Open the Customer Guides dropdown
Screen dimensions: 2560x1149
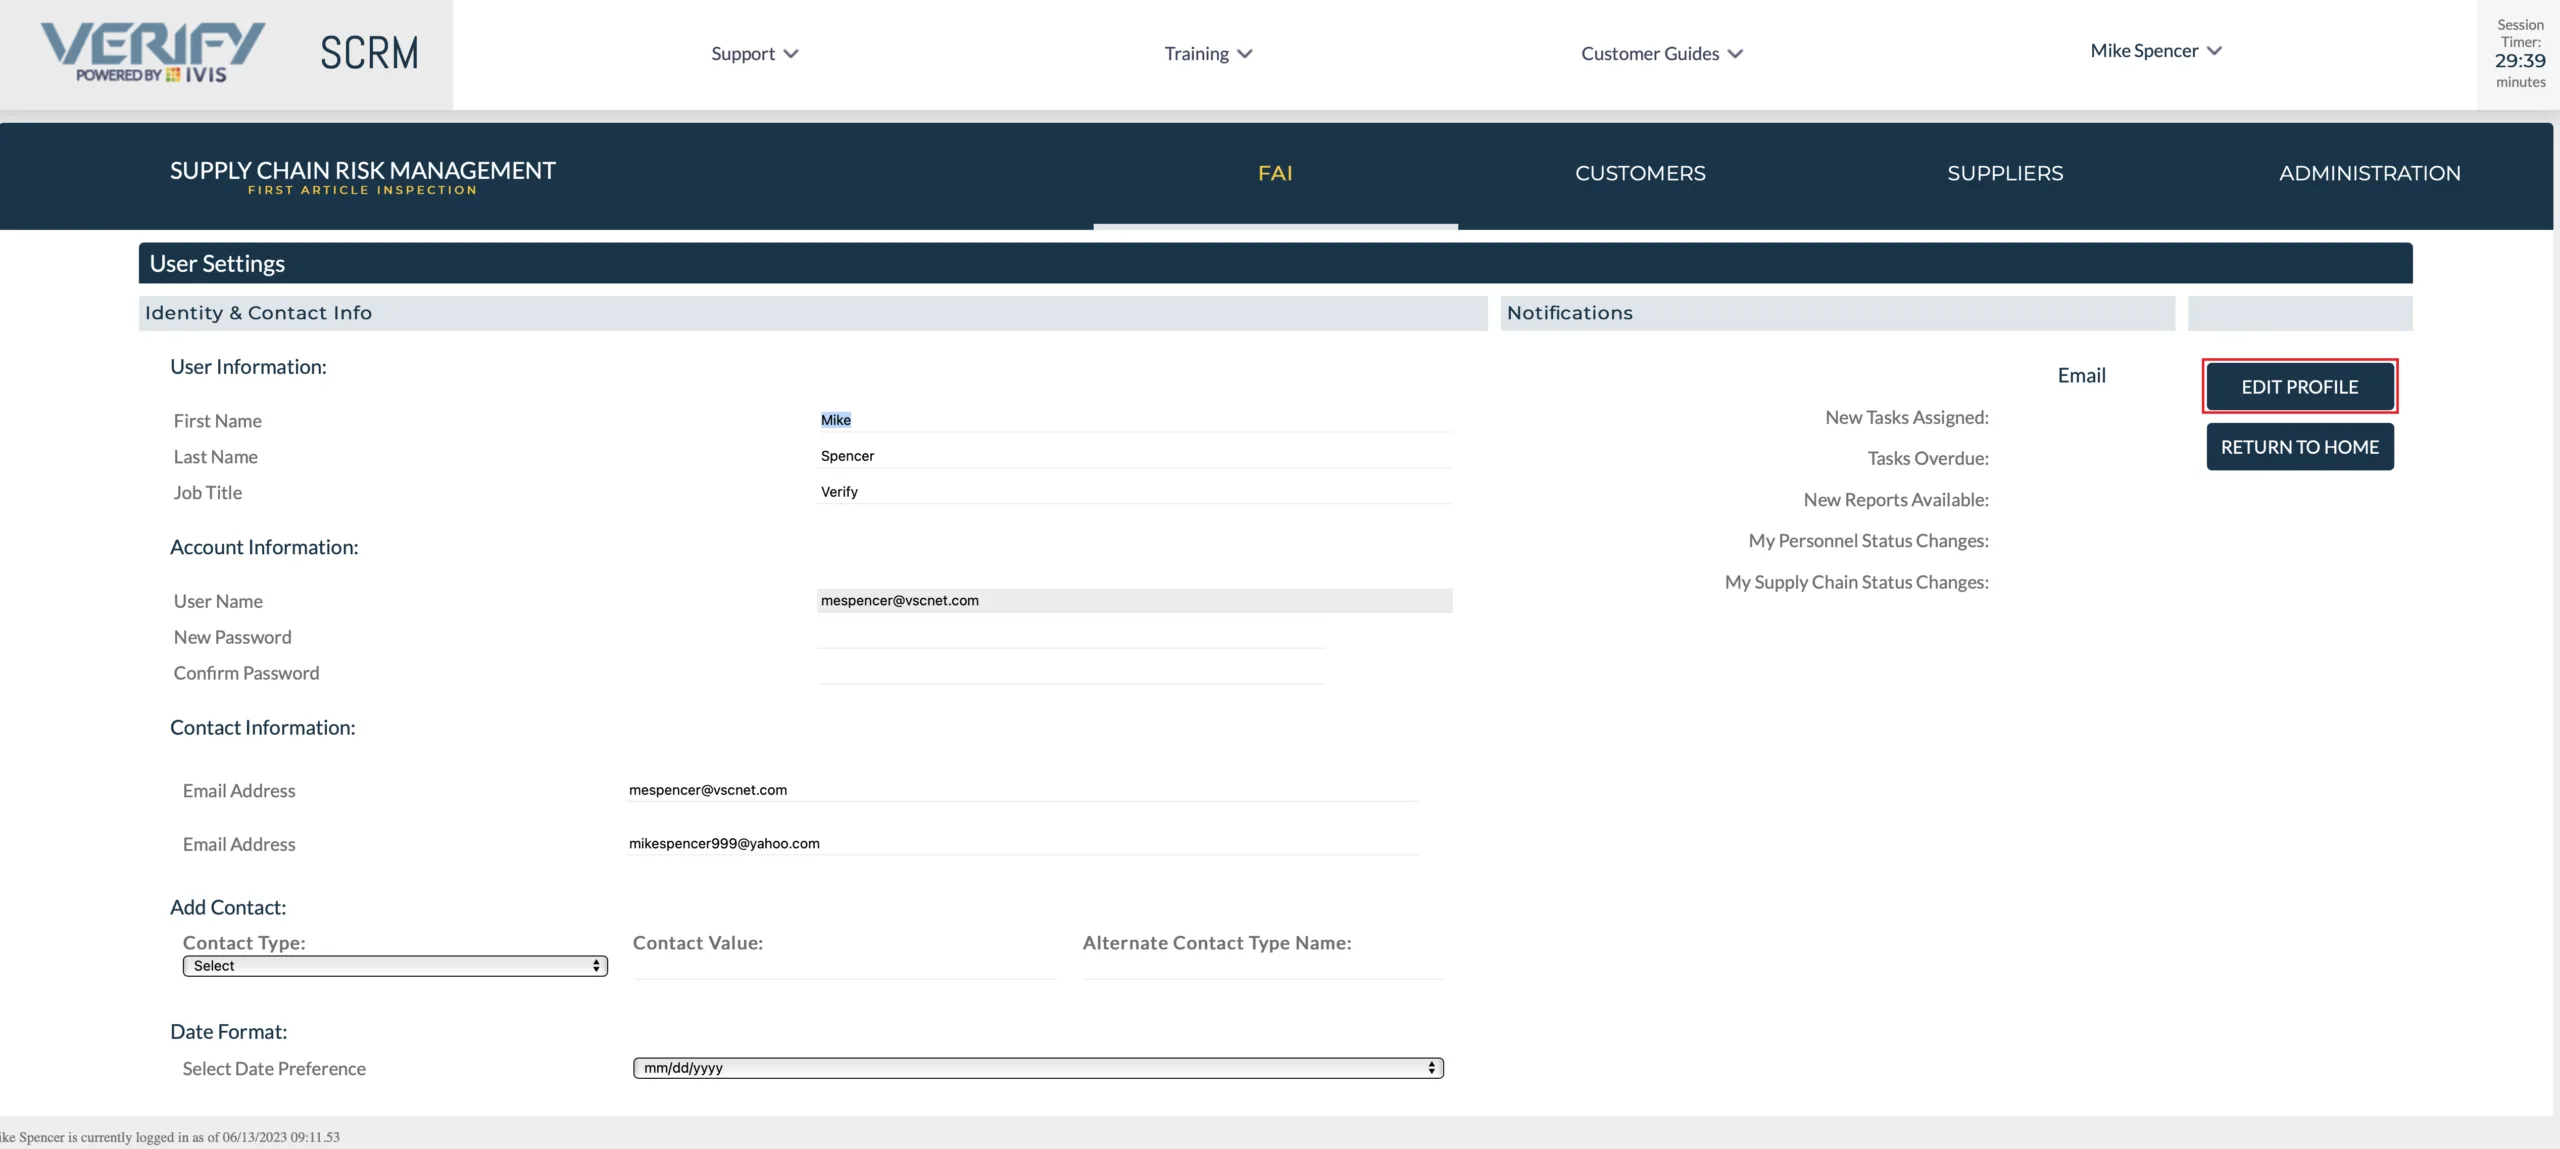[x=1661, y=54]
